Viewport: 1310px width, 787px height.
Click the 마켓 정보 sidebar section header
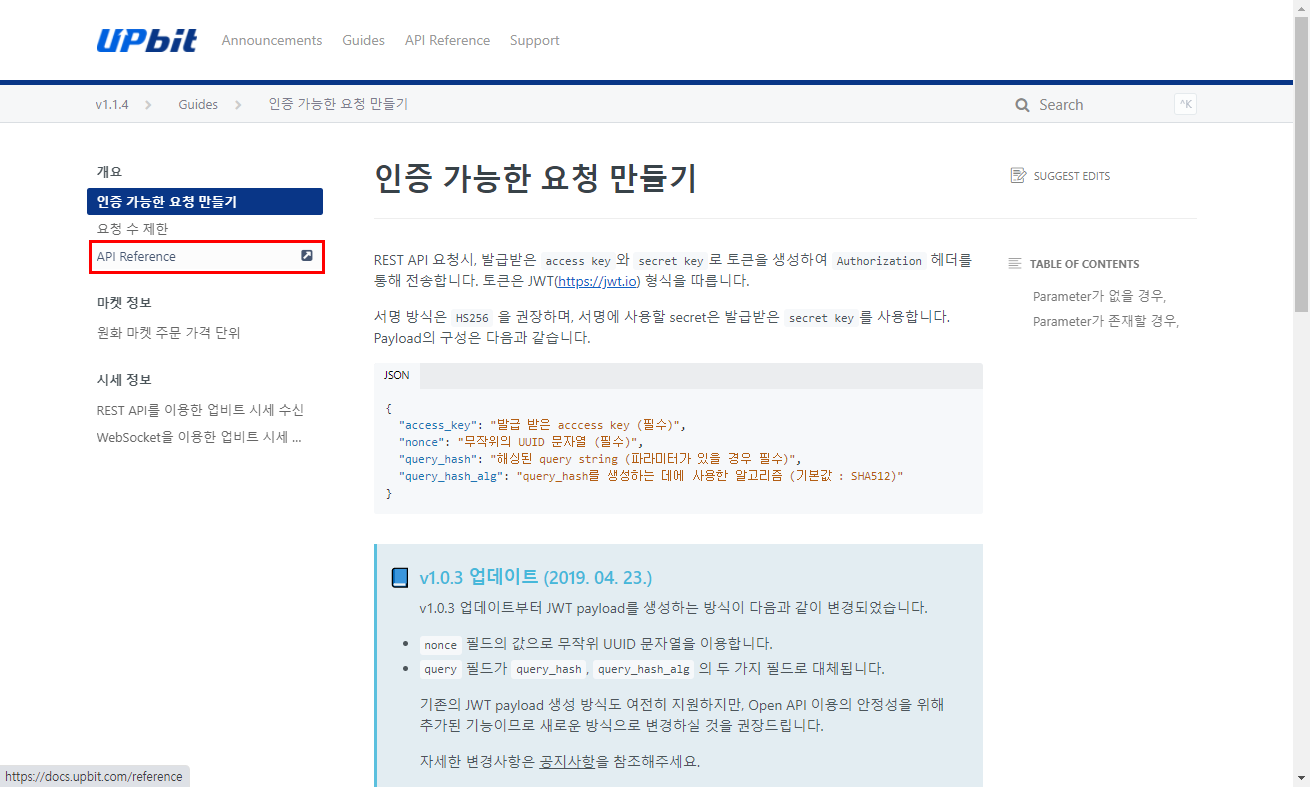pyautogui.click(x=124, y=303)
